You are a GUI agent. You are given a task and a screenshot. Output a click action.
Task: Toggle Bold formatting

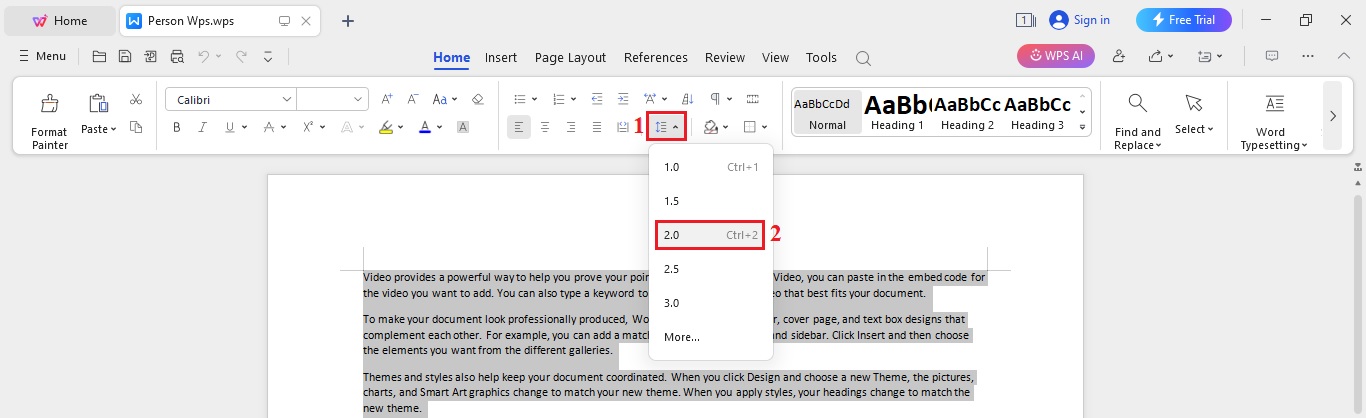click(177, 127)
